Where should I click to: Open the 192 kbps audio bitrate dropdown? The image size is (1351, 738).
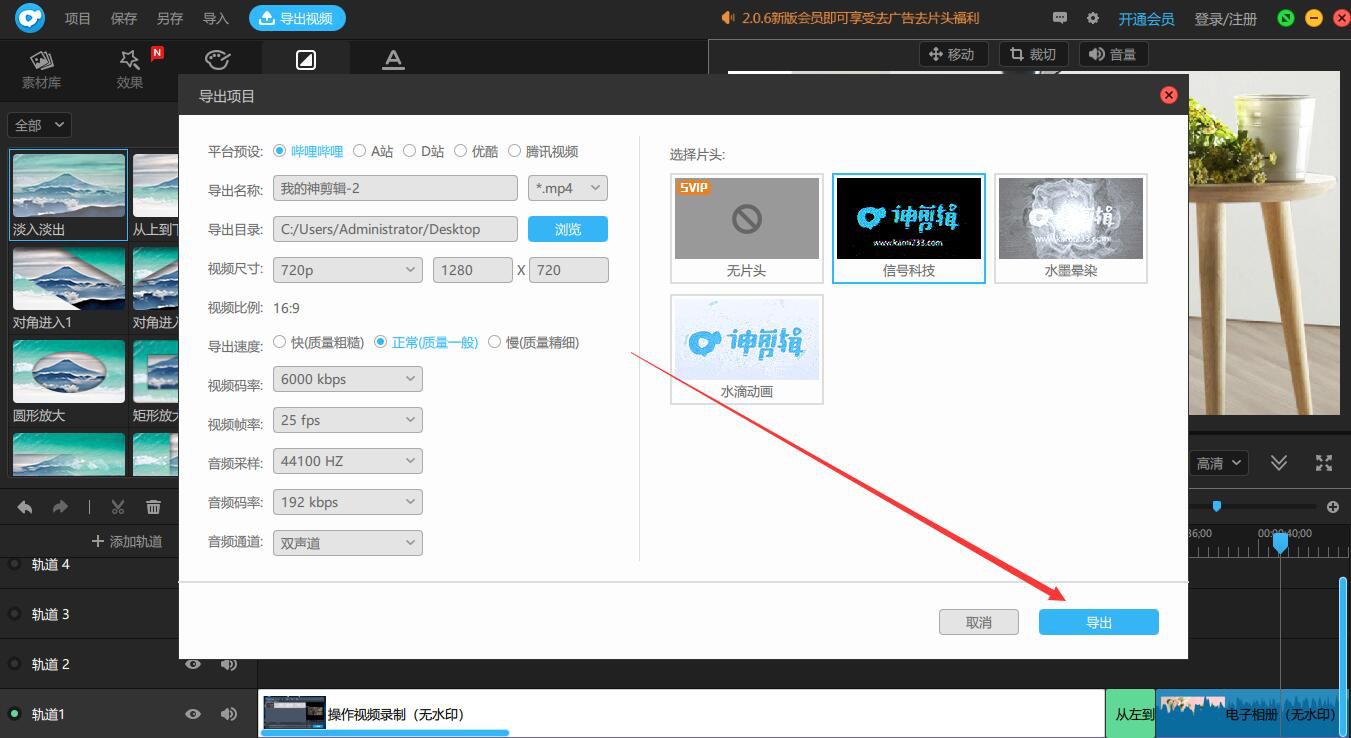(x=348, y=502)
